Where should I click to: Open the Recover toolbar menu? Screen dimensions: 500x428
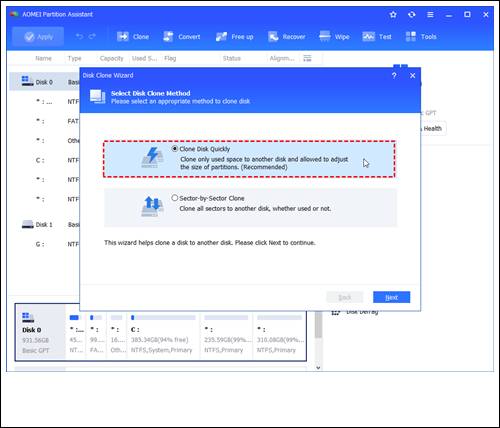click(x=287, y=37)
